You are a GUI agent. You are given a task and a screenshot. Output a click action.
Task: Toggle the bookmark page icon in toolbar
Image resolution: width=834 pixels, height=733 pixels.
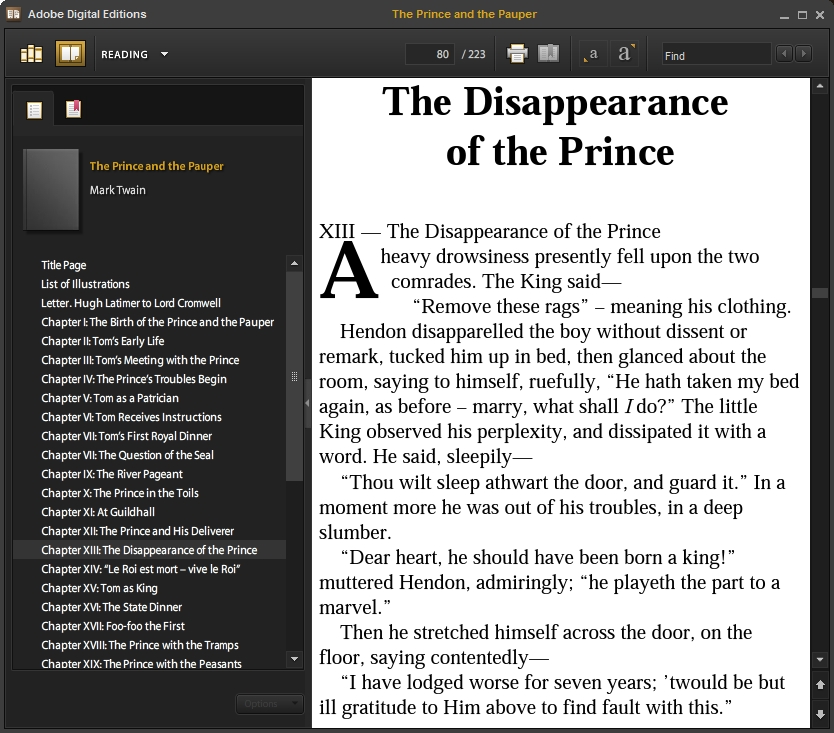coord(548,54)
